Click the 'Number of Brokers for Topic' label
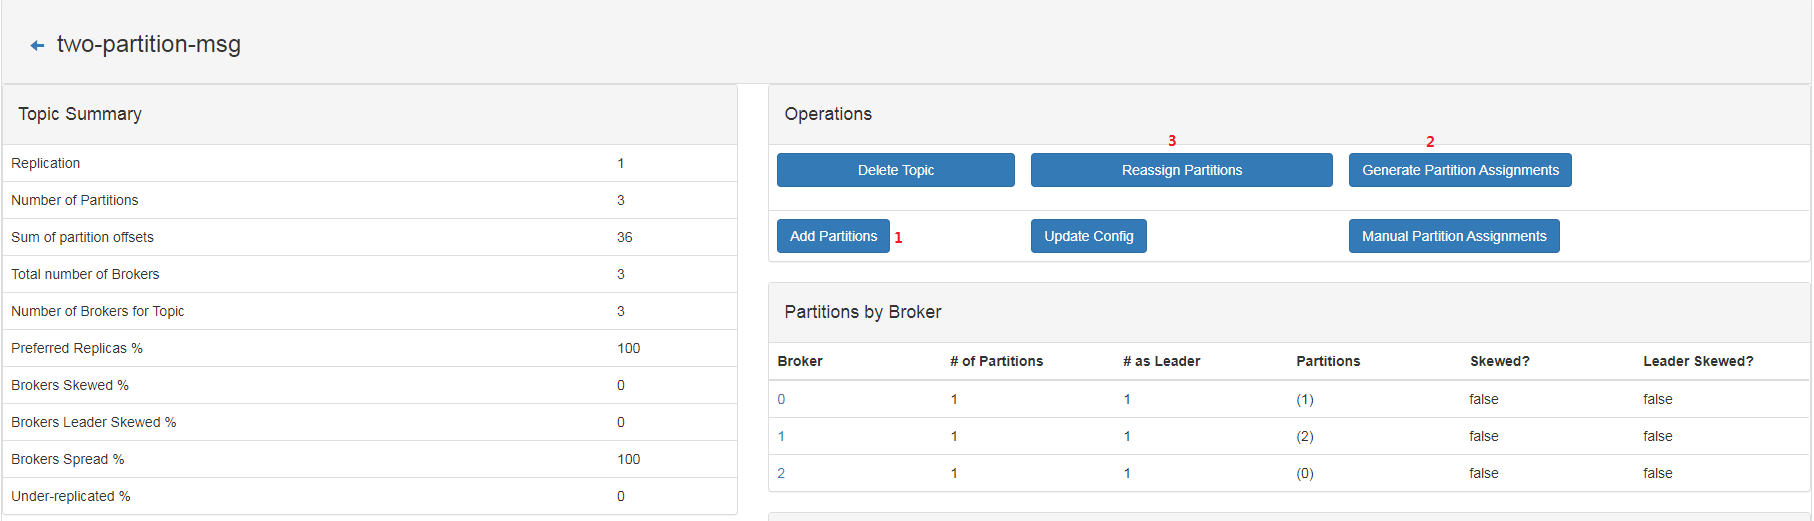The height and width of the screenshot is (521, 1814). (x=98, y=311)
